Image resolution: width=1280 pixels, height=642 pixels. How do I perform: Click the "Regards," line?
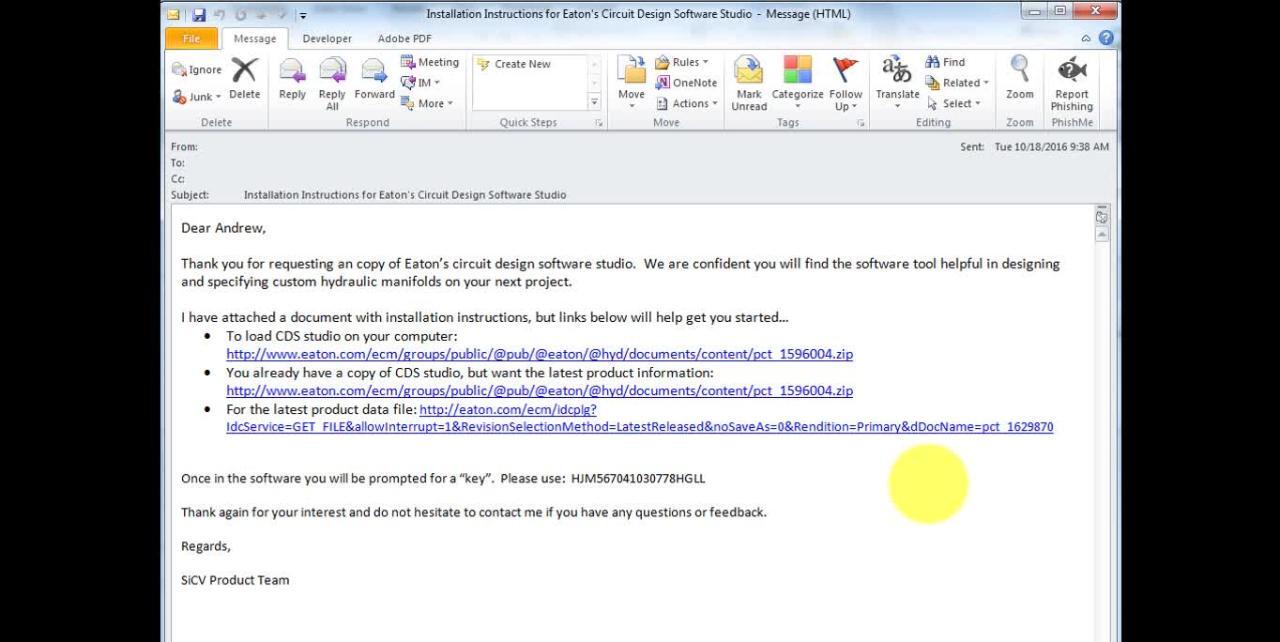click(206, 546)
